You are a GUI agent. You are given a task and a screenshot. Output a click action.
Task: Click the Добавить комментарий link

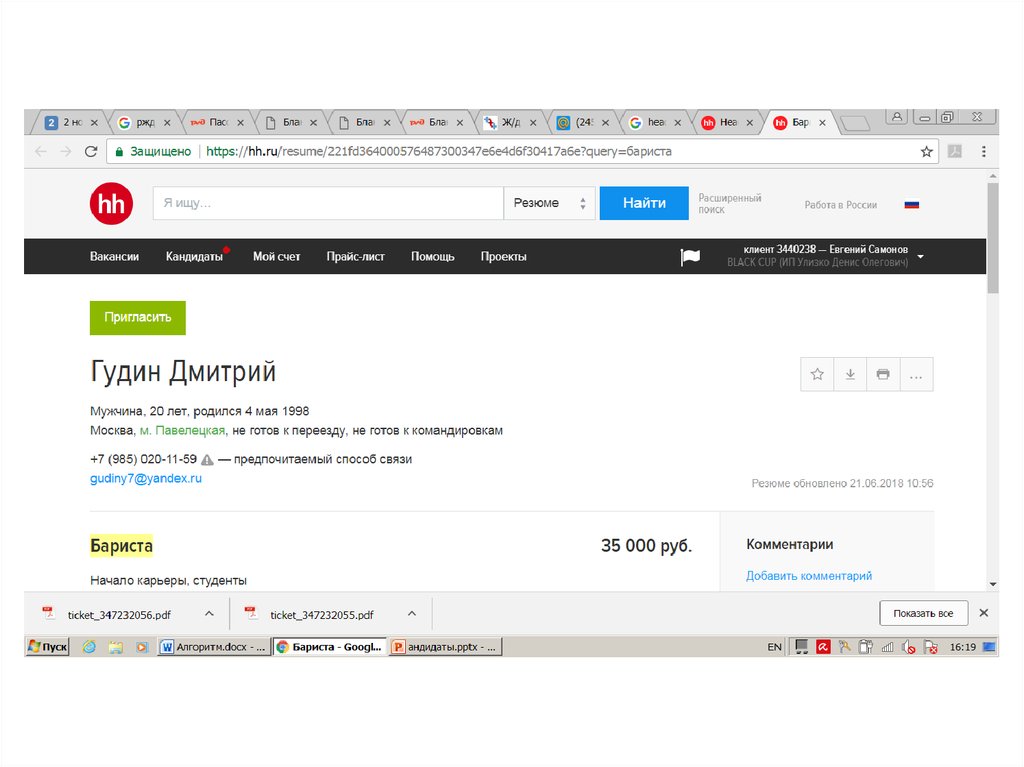809,576
